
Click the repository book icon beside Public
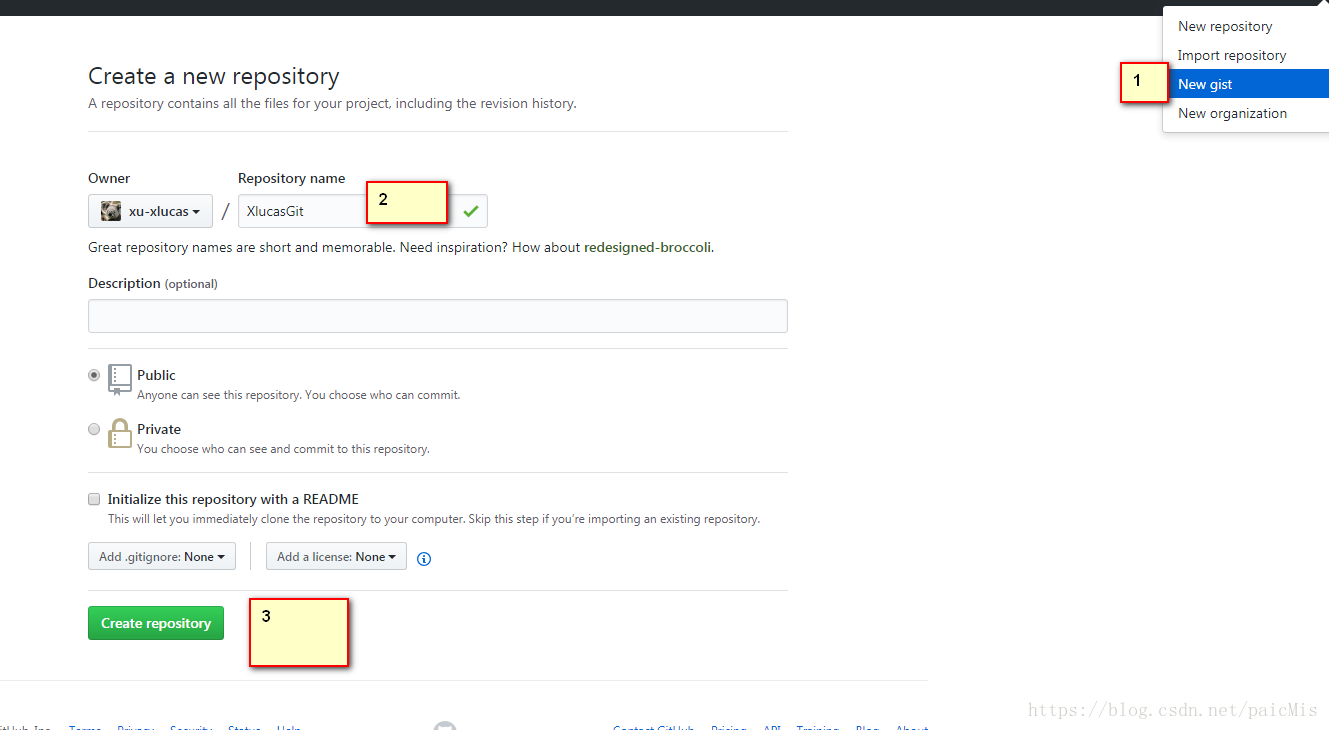click(120, 380)
